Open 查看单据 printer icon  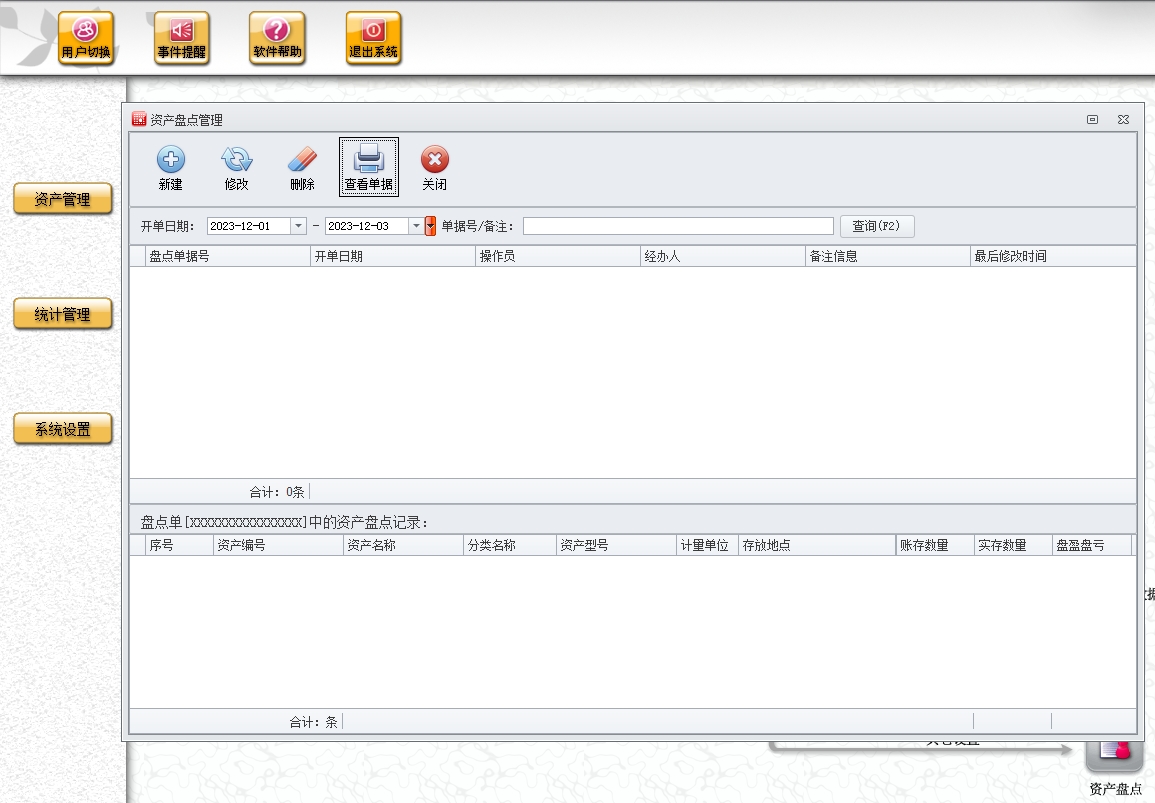pyautogui.click(x=368, y=160)
